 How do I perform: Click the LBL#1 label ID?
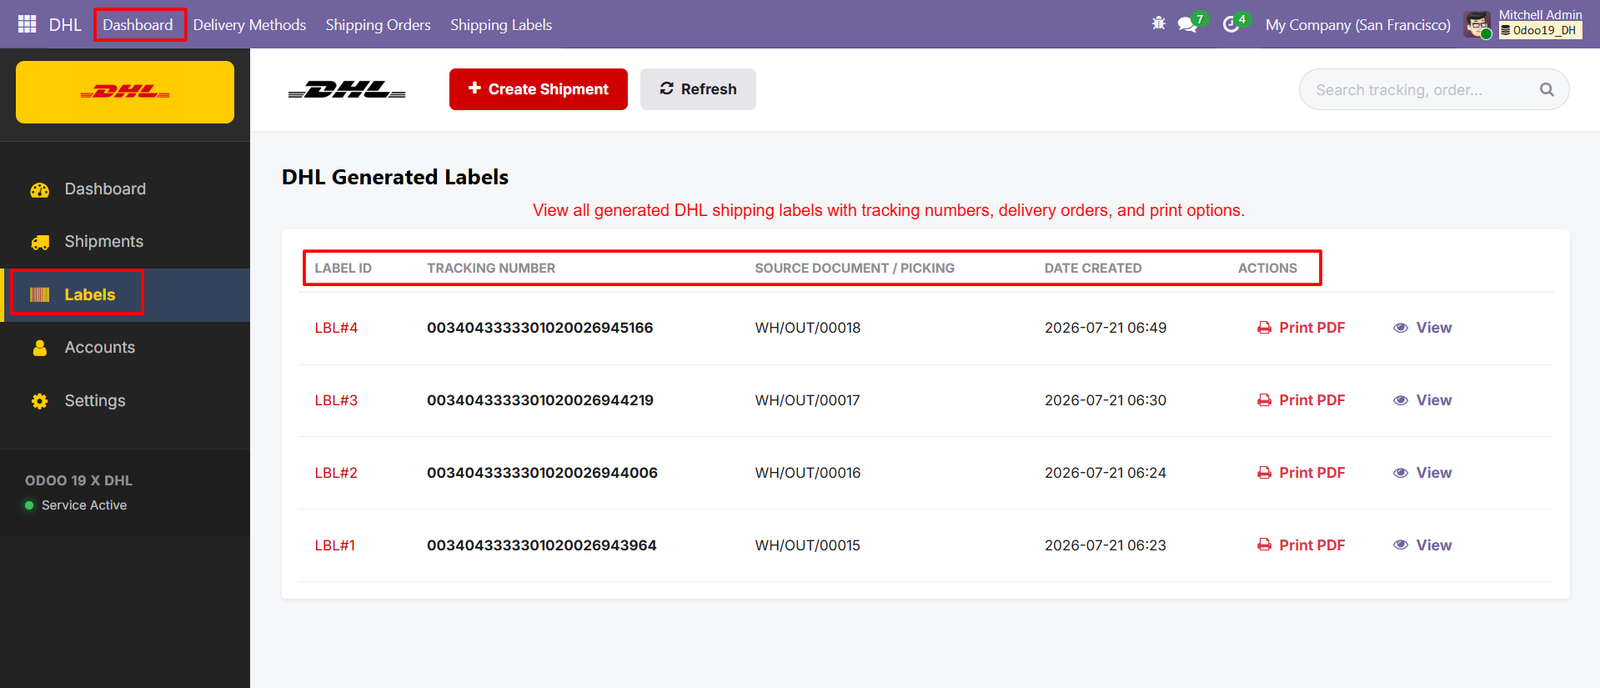tap(335, 545)
